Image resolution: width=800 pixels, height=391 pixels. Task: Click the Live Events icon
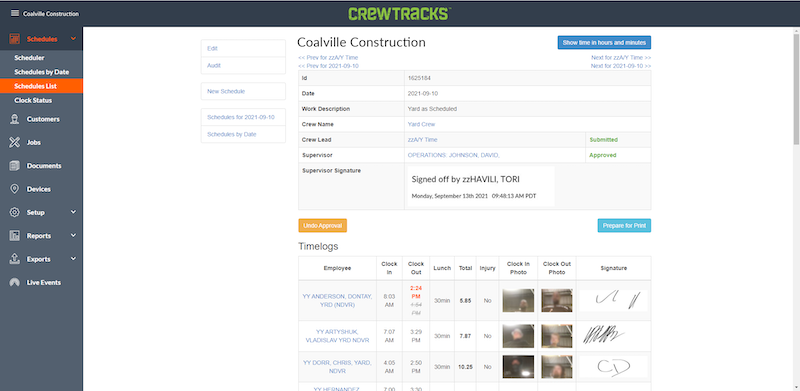tap(14, 282)
